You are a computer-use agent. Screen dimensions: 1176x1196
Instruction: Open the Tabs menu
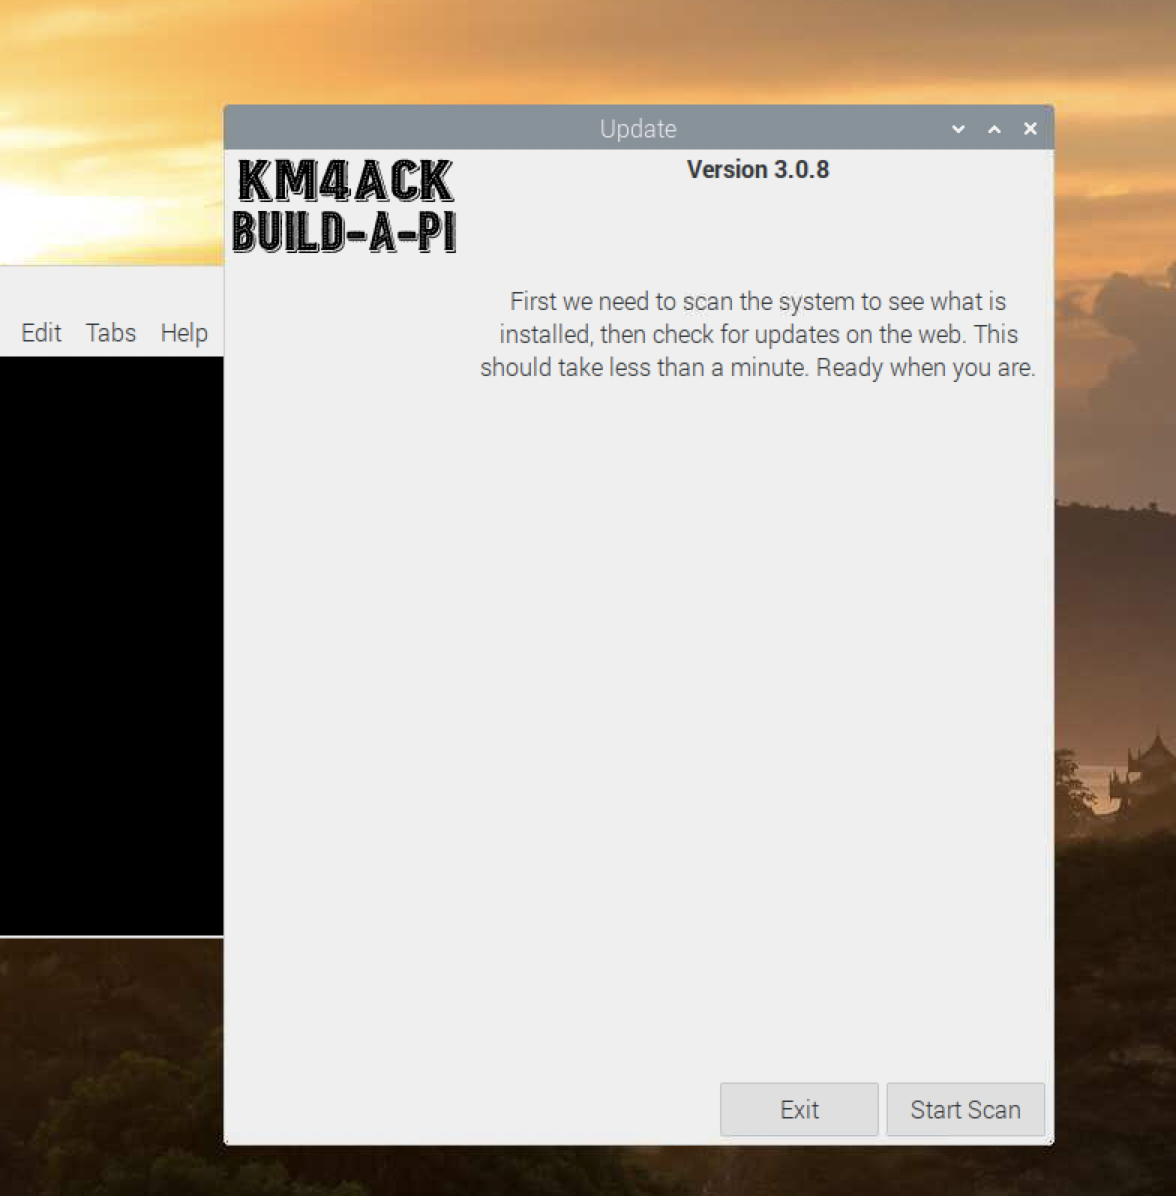110,333
